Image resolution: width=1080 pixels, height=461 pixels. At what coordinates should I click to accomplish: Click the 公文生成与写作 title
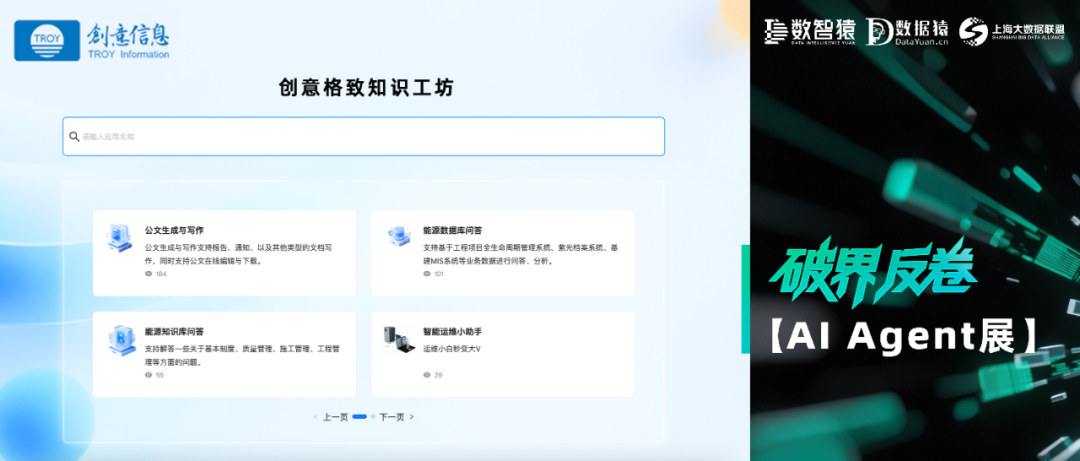174,230
